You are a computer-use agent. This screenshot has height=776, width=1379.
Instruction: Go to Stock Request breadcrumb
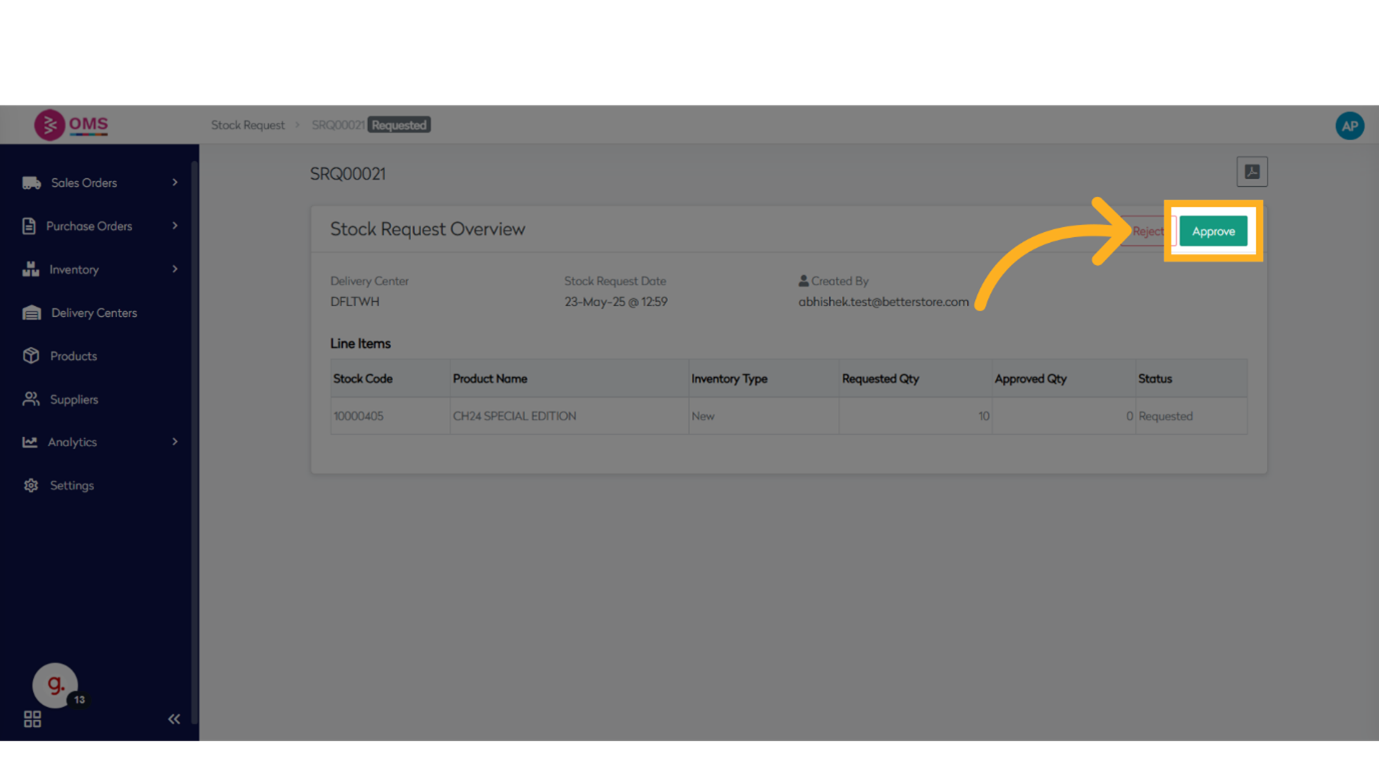[x=248, y=125]
